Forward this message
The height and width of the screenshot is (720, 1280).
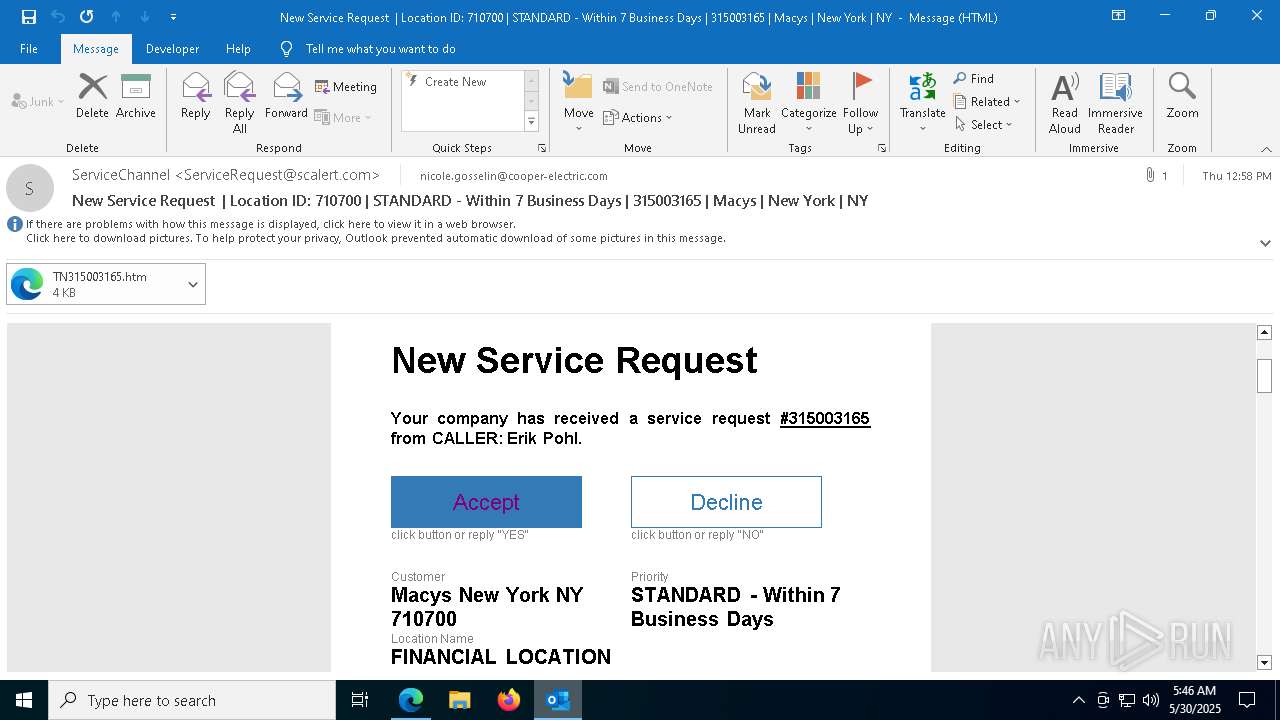pos(286,97)
